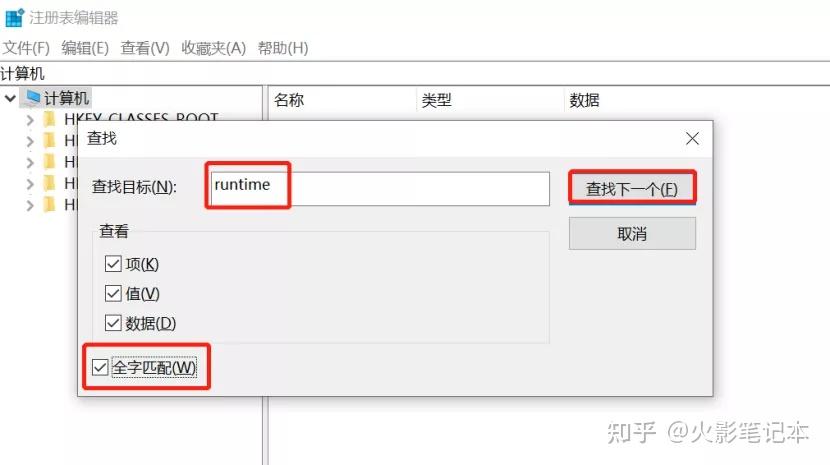Collapse the 计算机 root tree node

(10, 98)
